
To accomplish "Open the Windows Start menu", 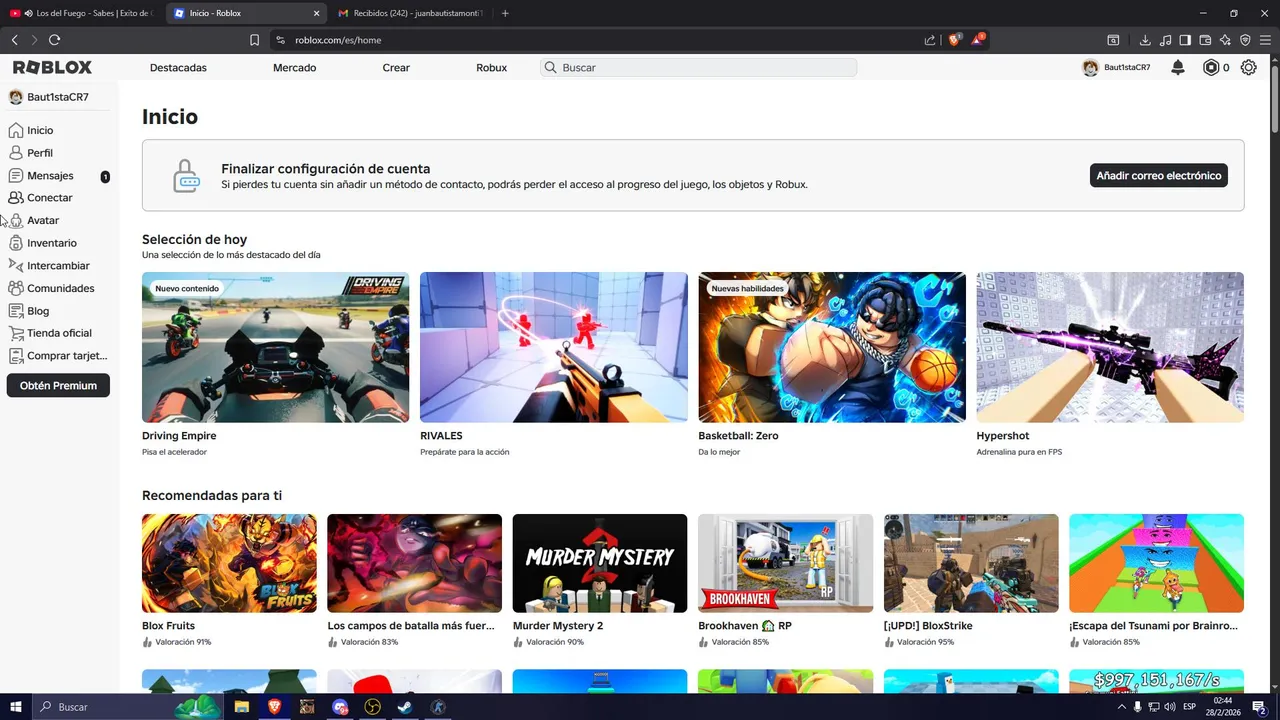I will coord(16,707).
